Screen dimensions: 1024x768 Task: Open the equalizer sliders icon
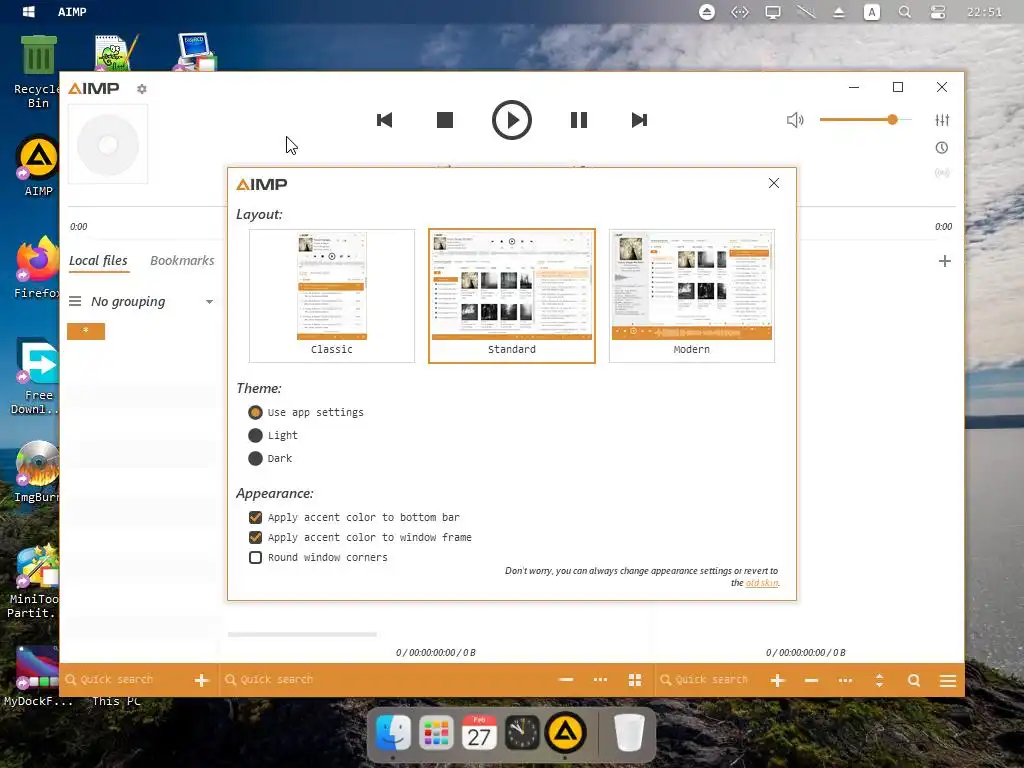(942, 120)
